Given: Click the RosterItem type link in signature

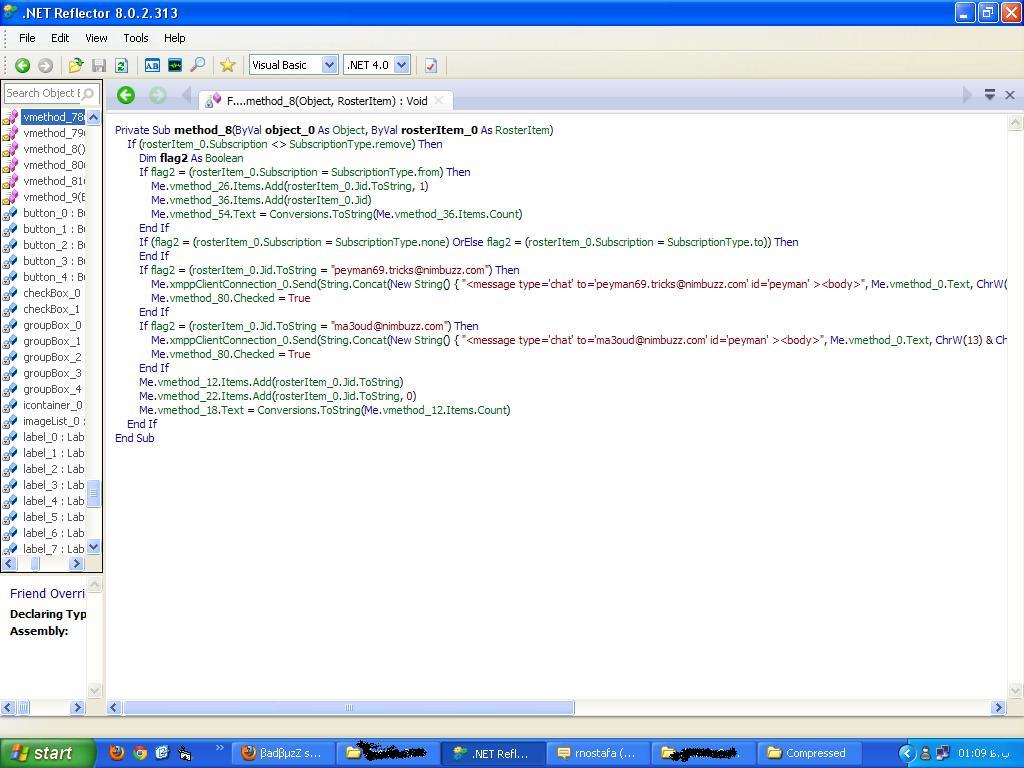Looking at the screenshot, I should pyautogui.click(x=522, y=130).
